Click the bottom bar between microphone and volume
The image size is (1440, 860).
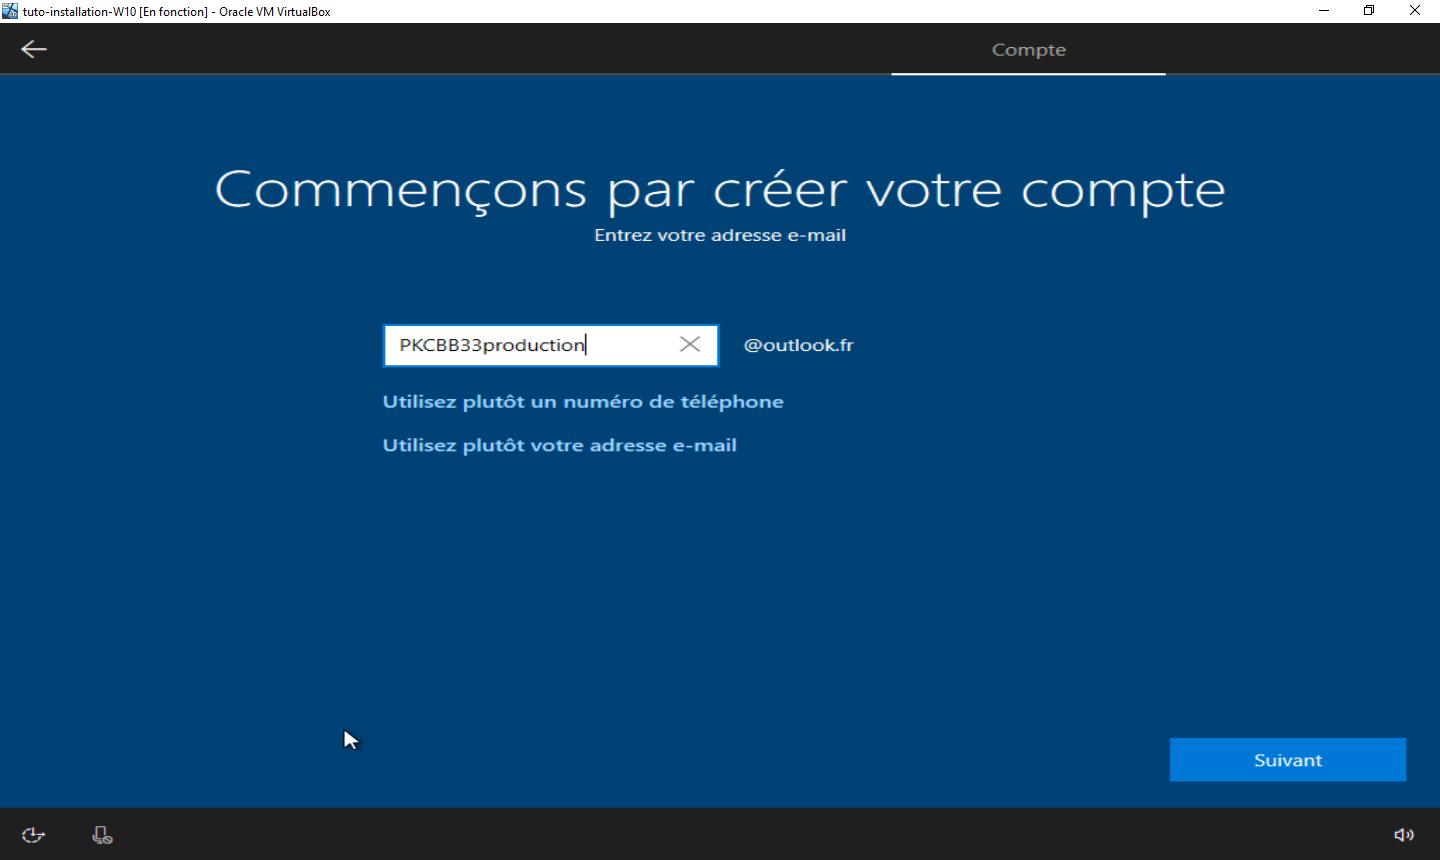tap(750, 835)
